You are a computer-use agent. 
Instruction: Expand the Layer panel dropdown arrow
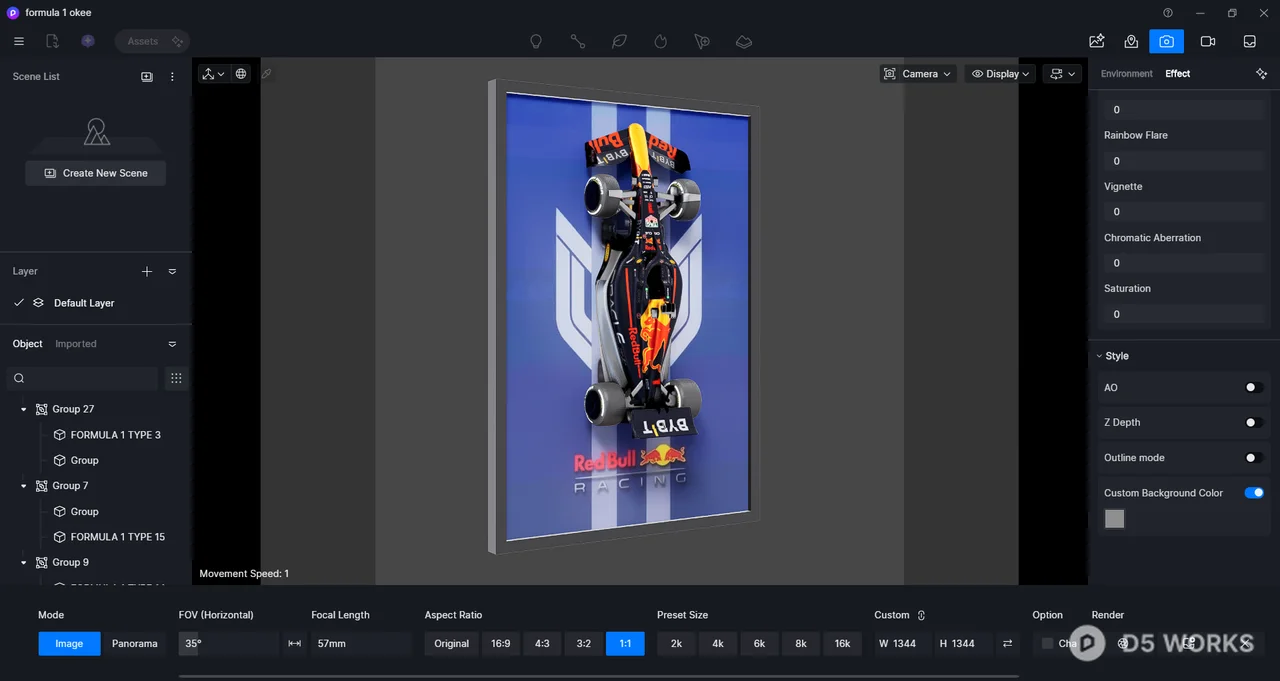(x=172, y=271)
